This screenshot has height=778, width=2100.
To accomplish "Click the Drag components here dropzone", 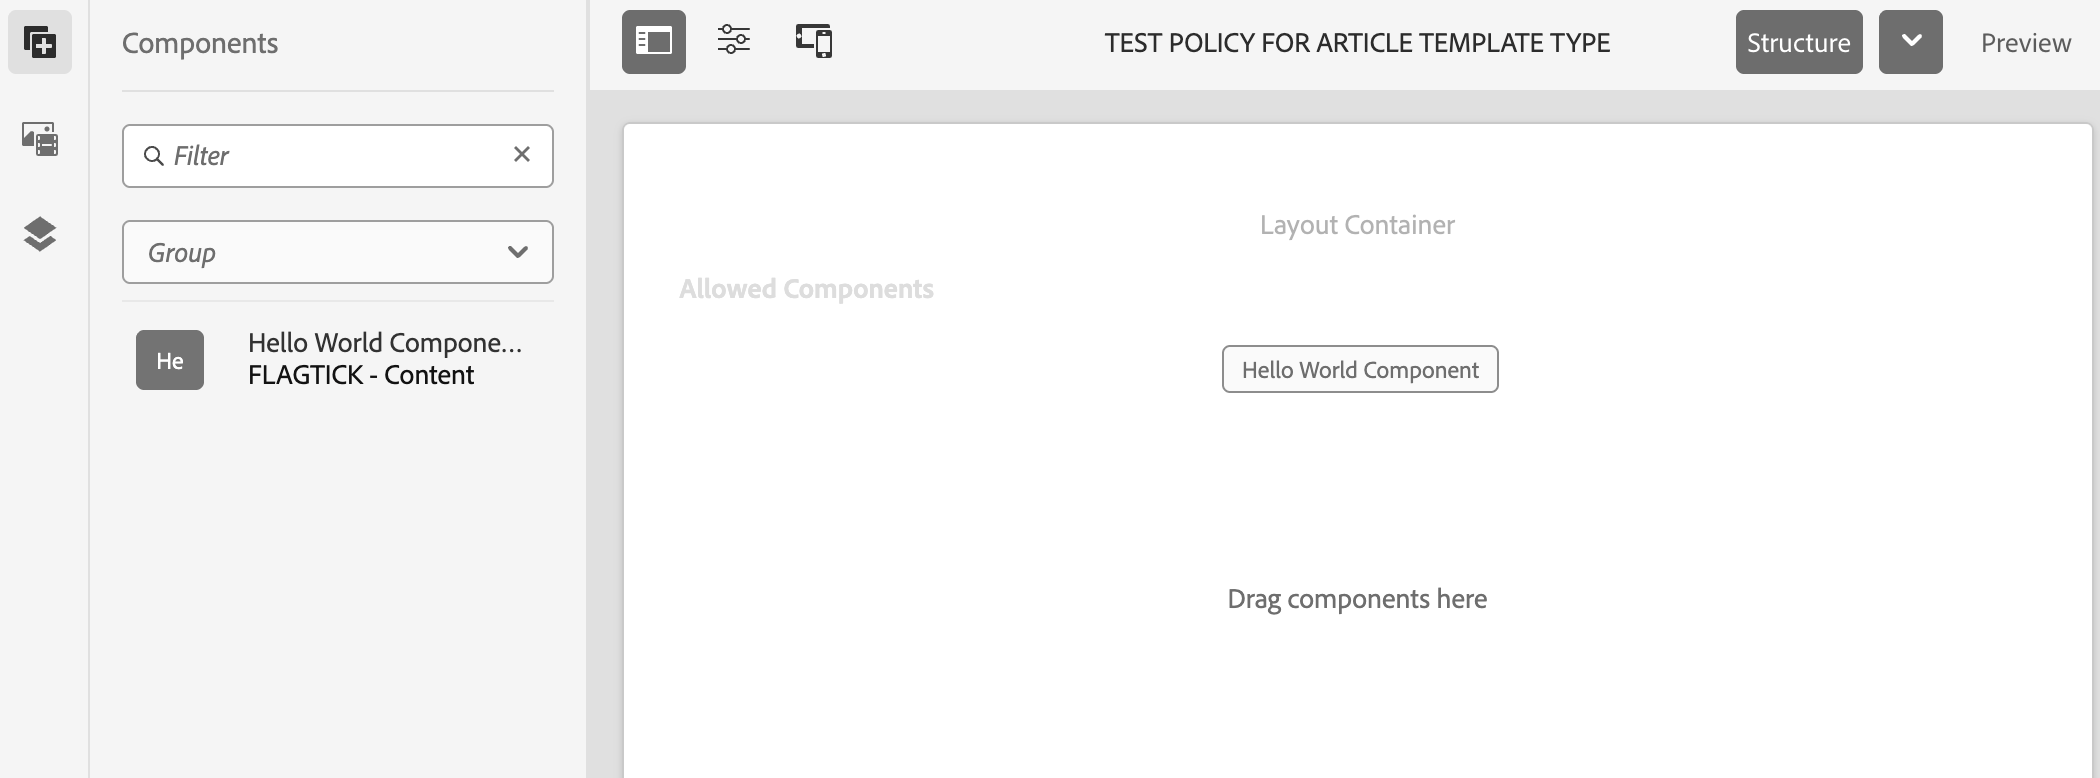I will [1357, 599].
